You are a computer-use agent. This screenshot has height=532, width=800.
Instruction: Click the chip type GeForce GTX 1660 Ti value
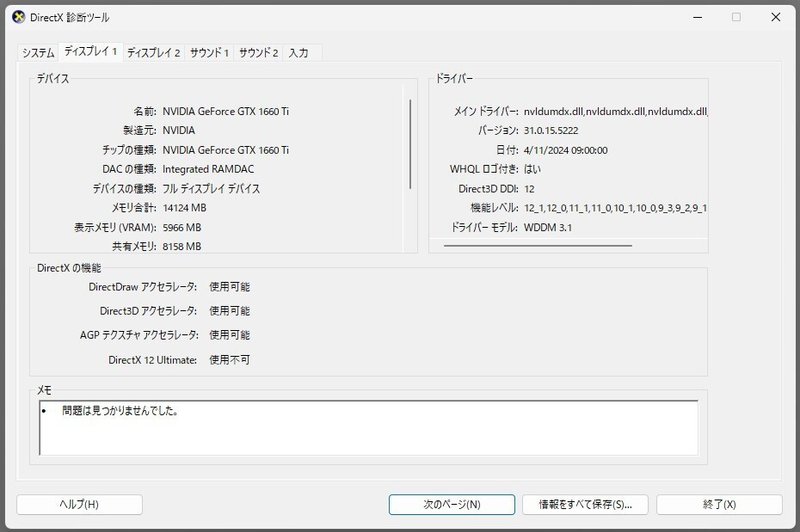point(226,150)
